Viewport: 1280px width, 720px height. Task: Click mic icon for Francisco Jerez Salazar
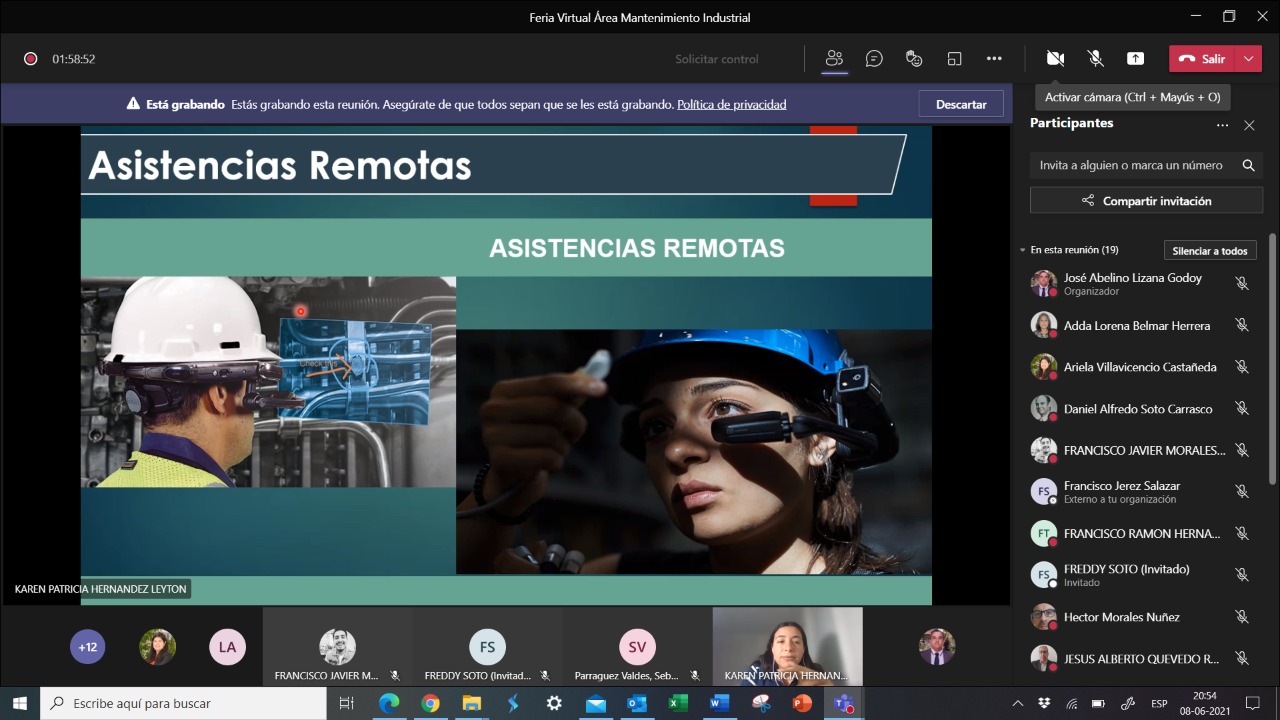click(1242, 491)
